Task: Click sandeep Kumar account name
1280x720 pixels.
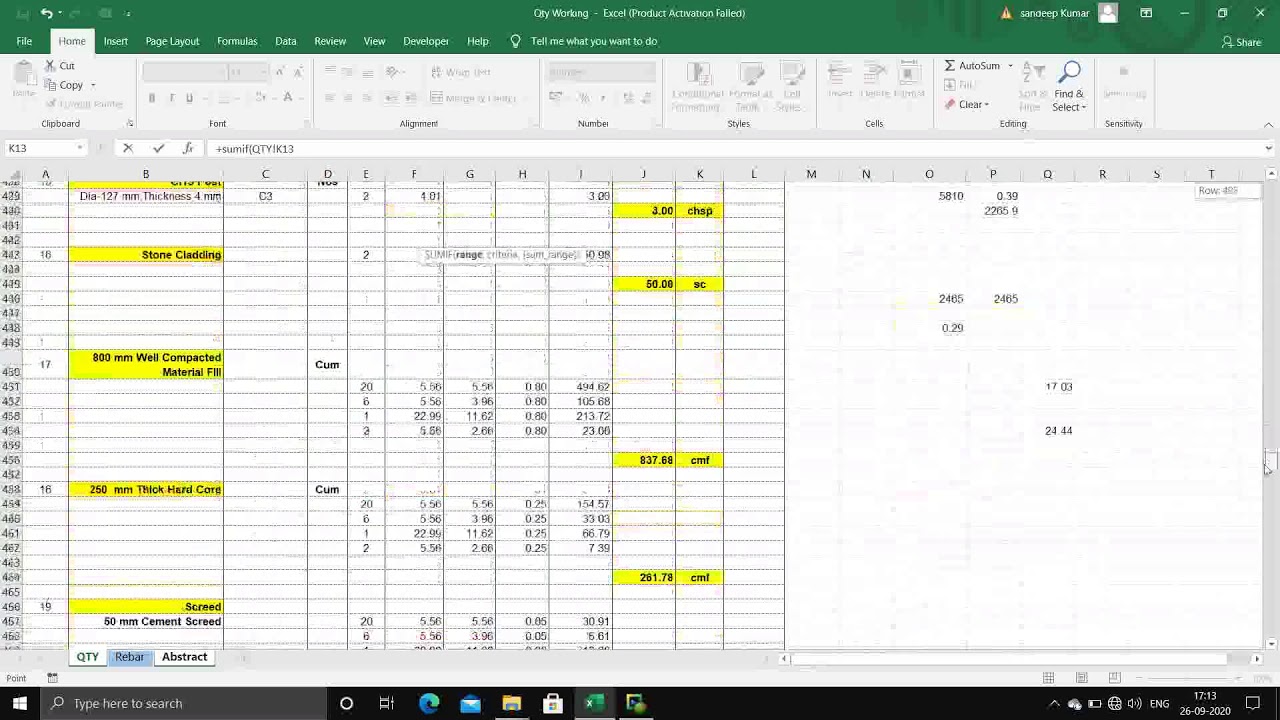Action: 1055,13
